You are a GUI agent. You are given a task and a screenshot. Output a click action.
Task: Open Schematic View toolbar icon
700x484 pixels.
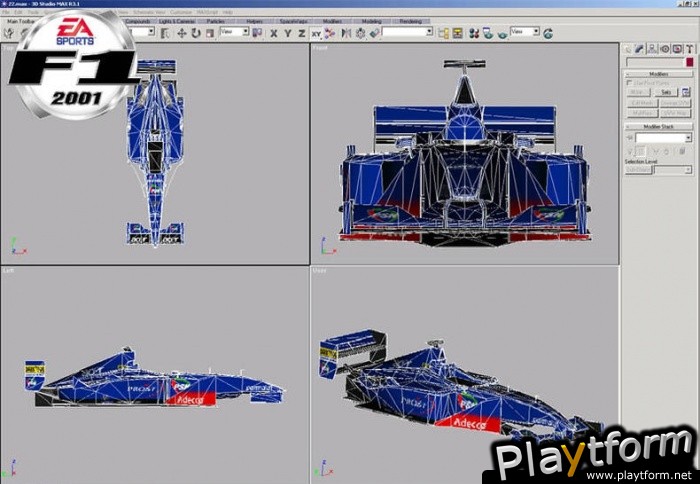click(458, 33)
